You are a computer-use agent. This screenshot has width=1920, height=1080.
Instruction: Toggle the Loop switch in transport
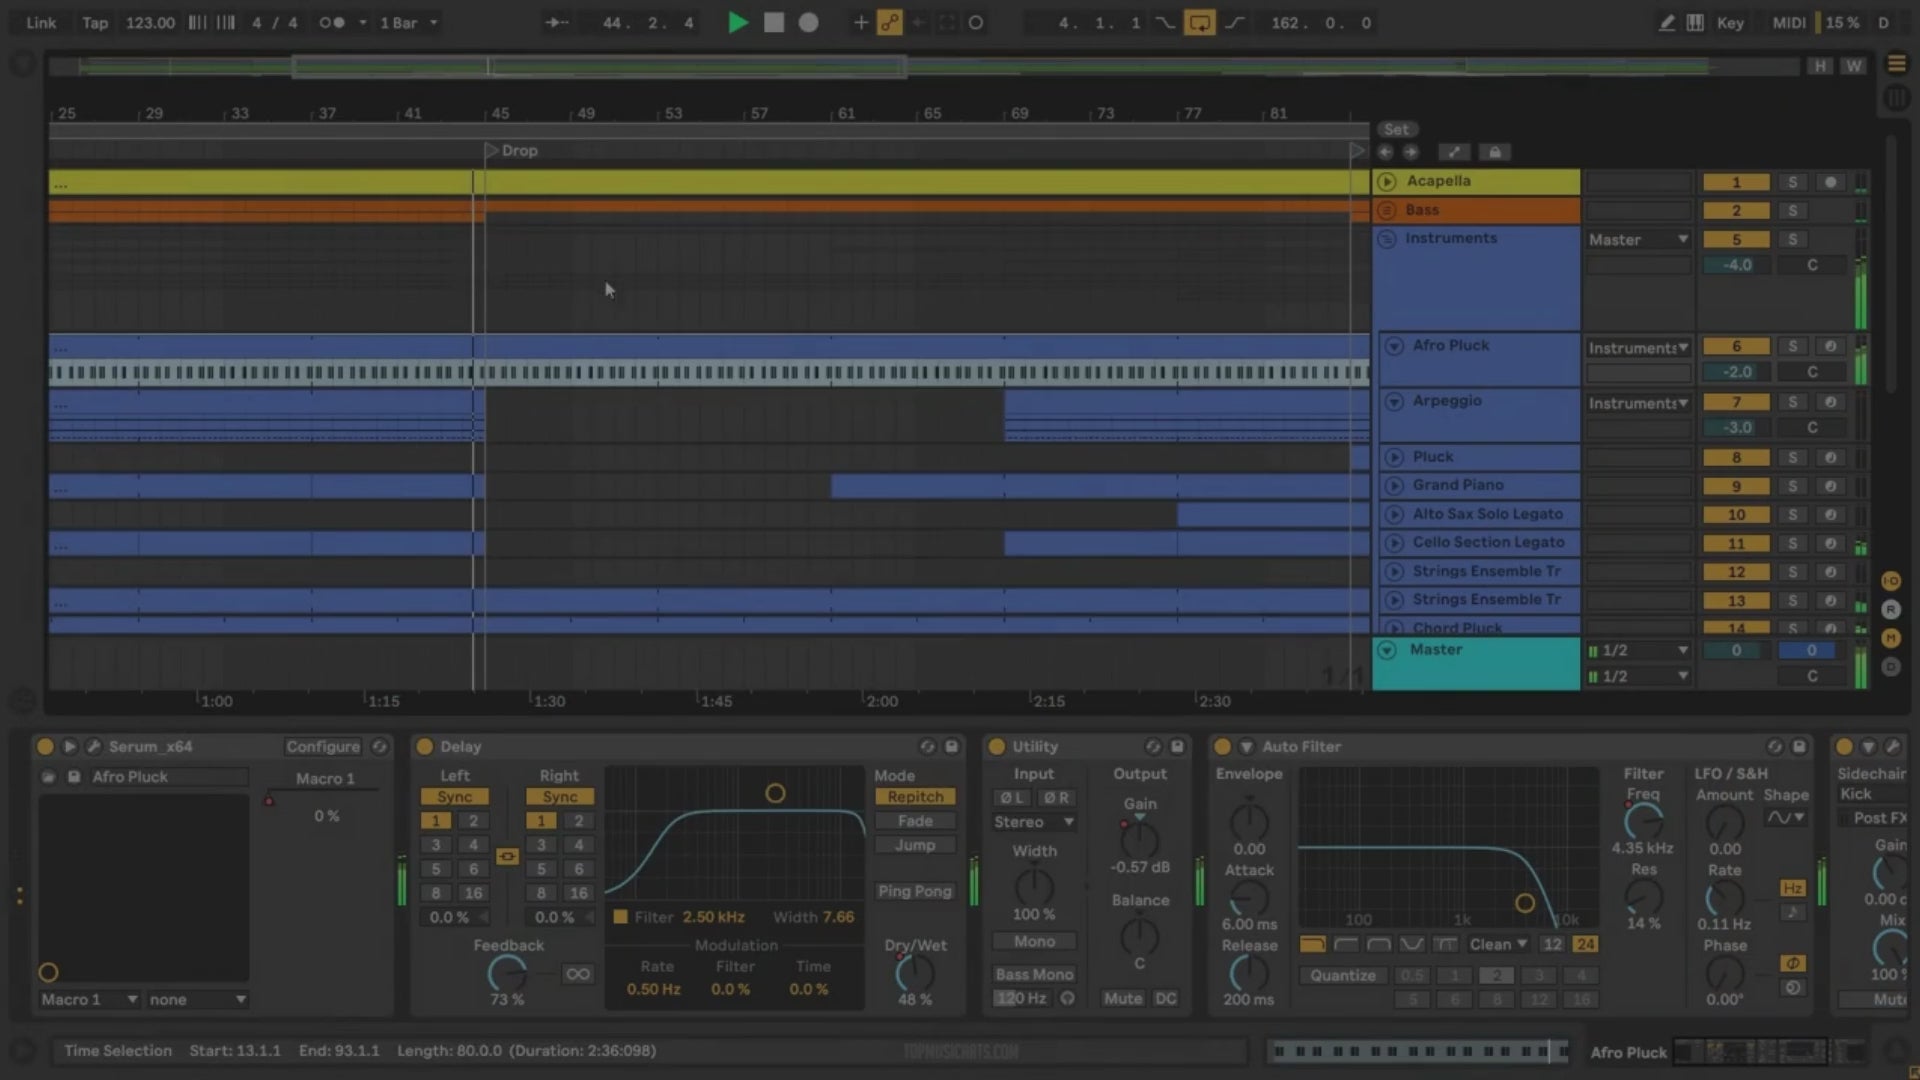[x=1198, y=22]
